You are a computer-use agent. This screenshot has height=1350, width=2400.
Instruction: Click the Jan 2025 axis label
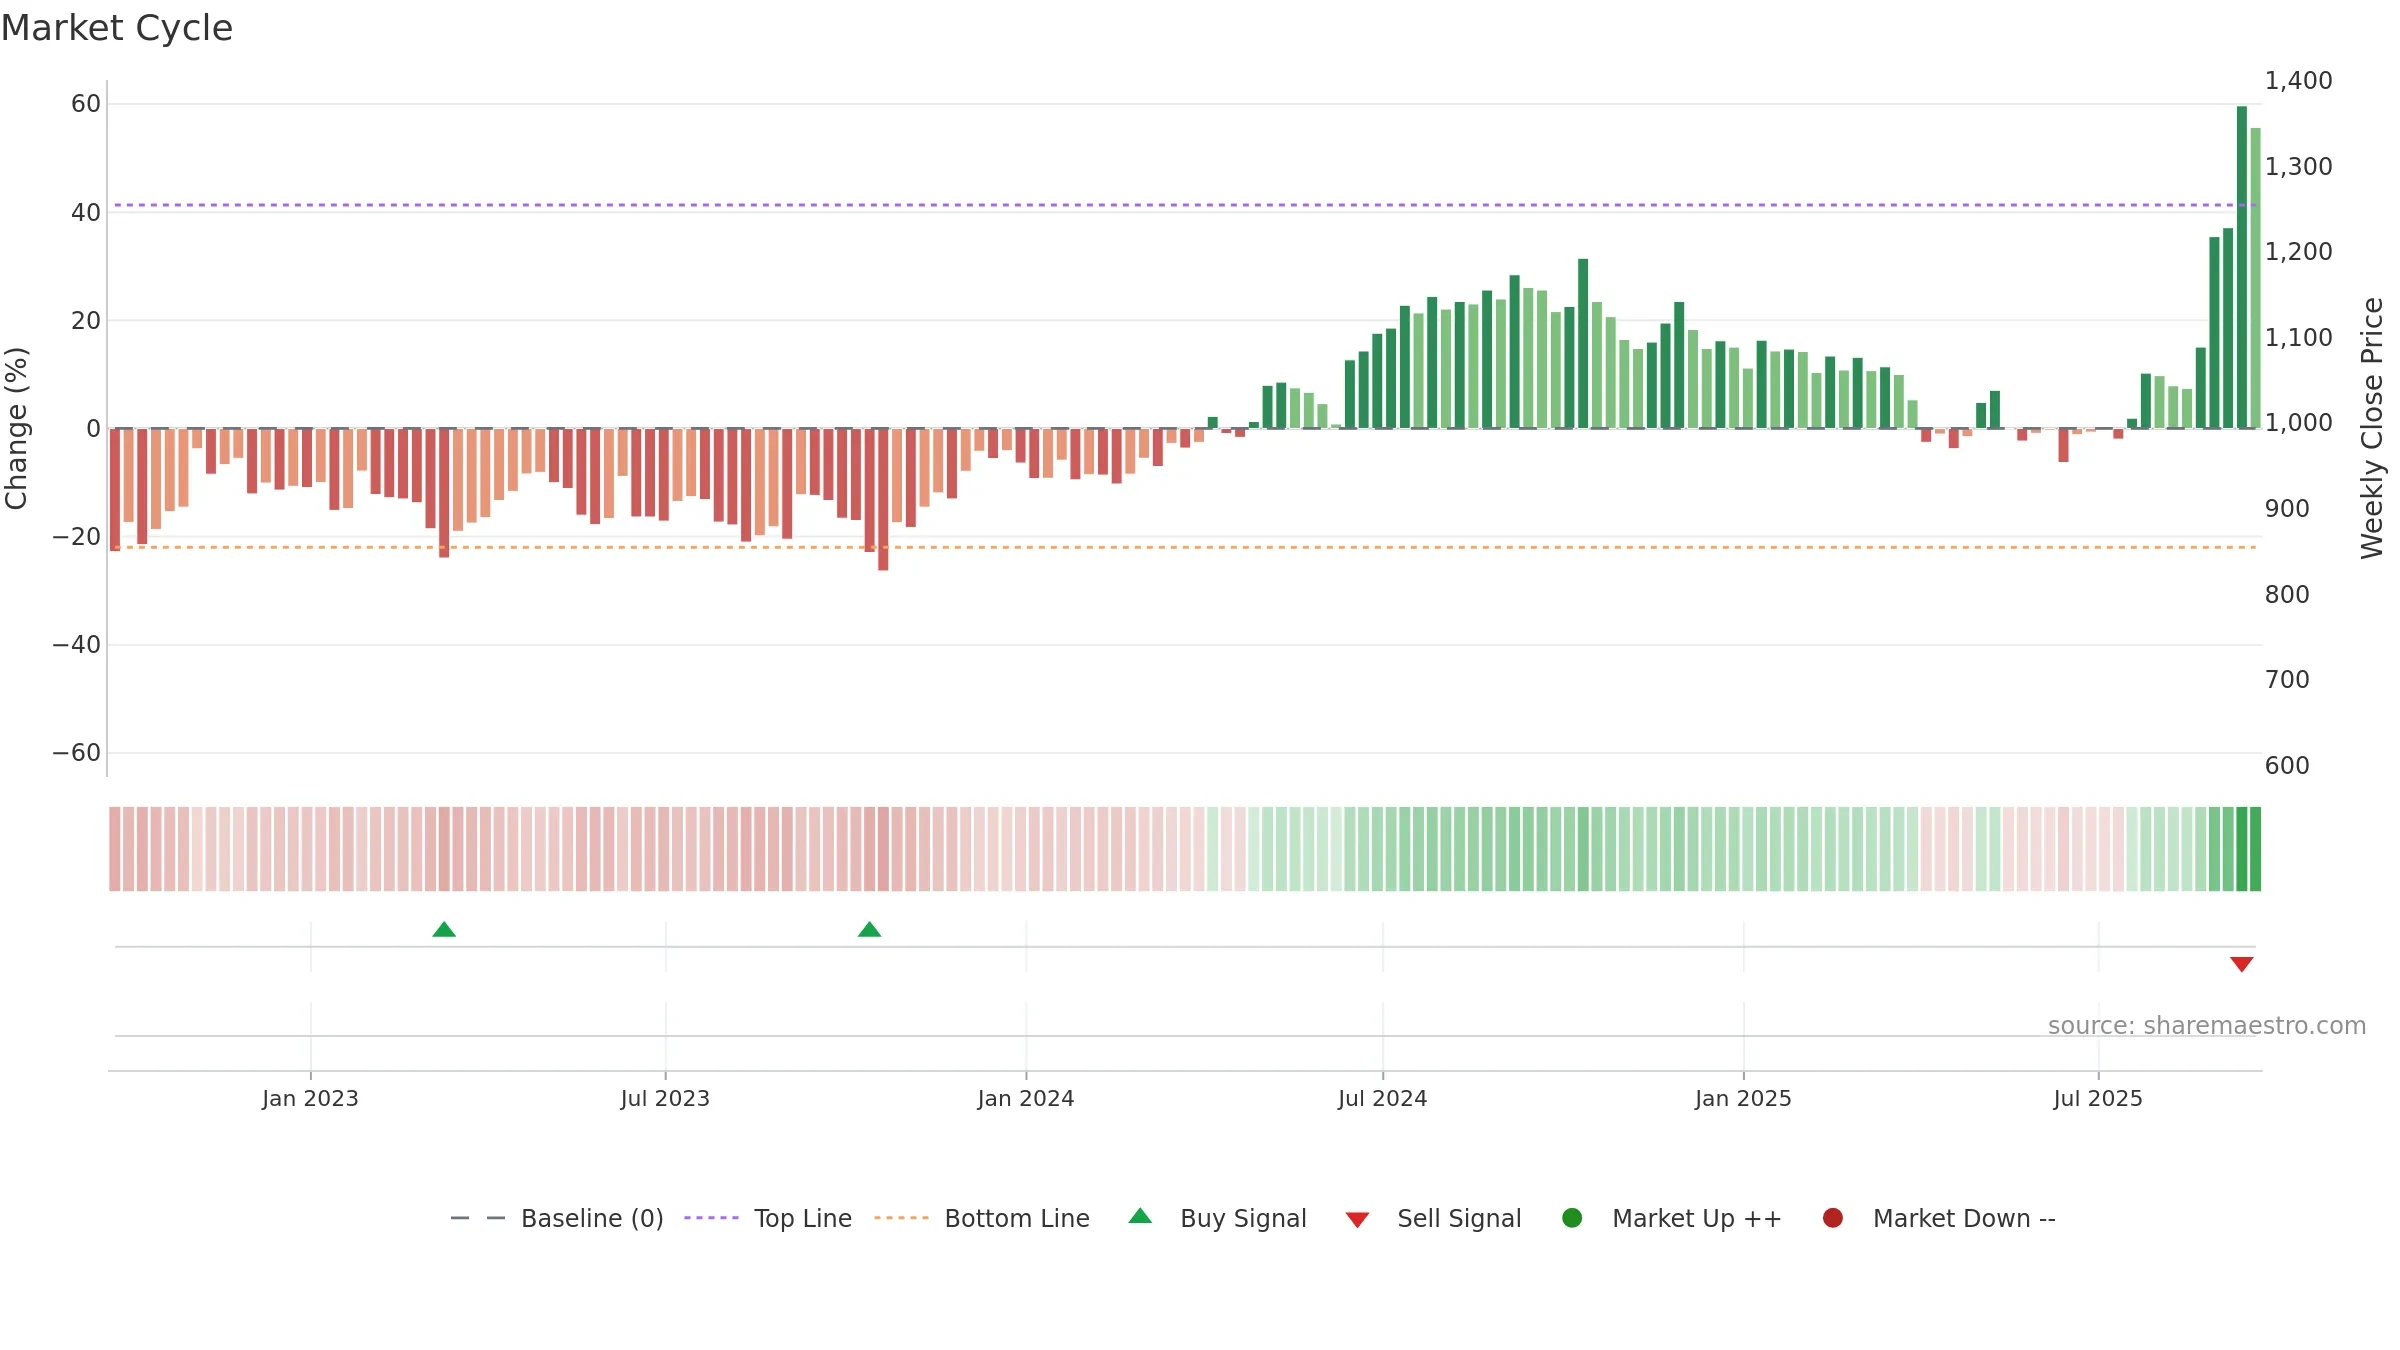click(x=1743, y=1098)
